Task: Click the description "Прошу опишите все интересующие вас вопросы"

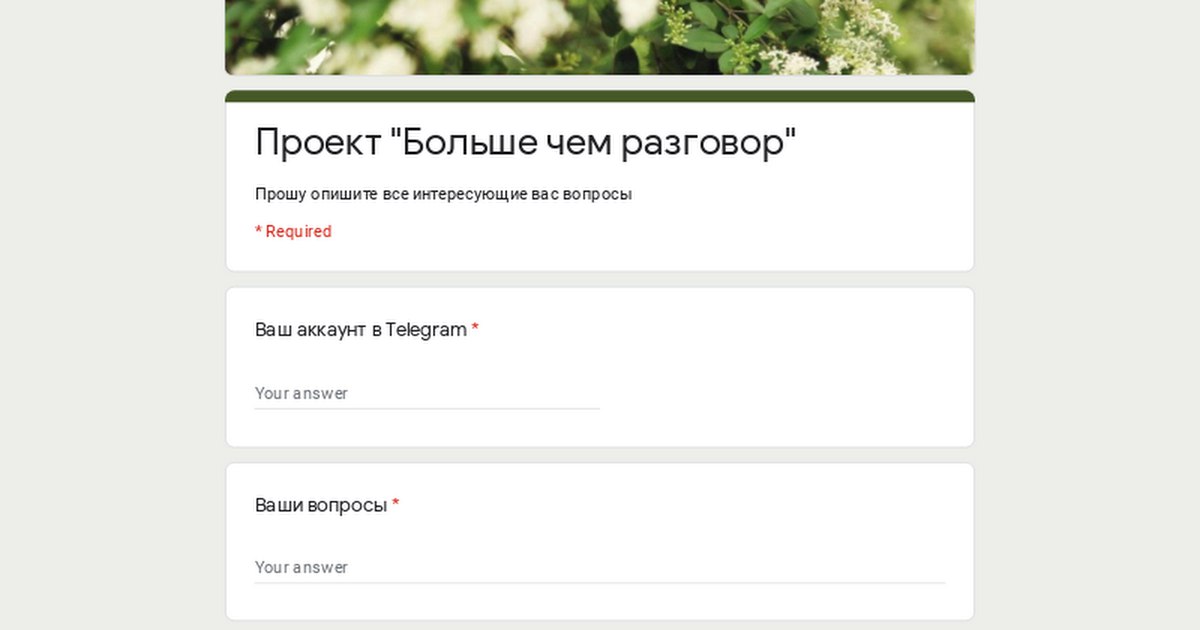Action: point(443,194)
